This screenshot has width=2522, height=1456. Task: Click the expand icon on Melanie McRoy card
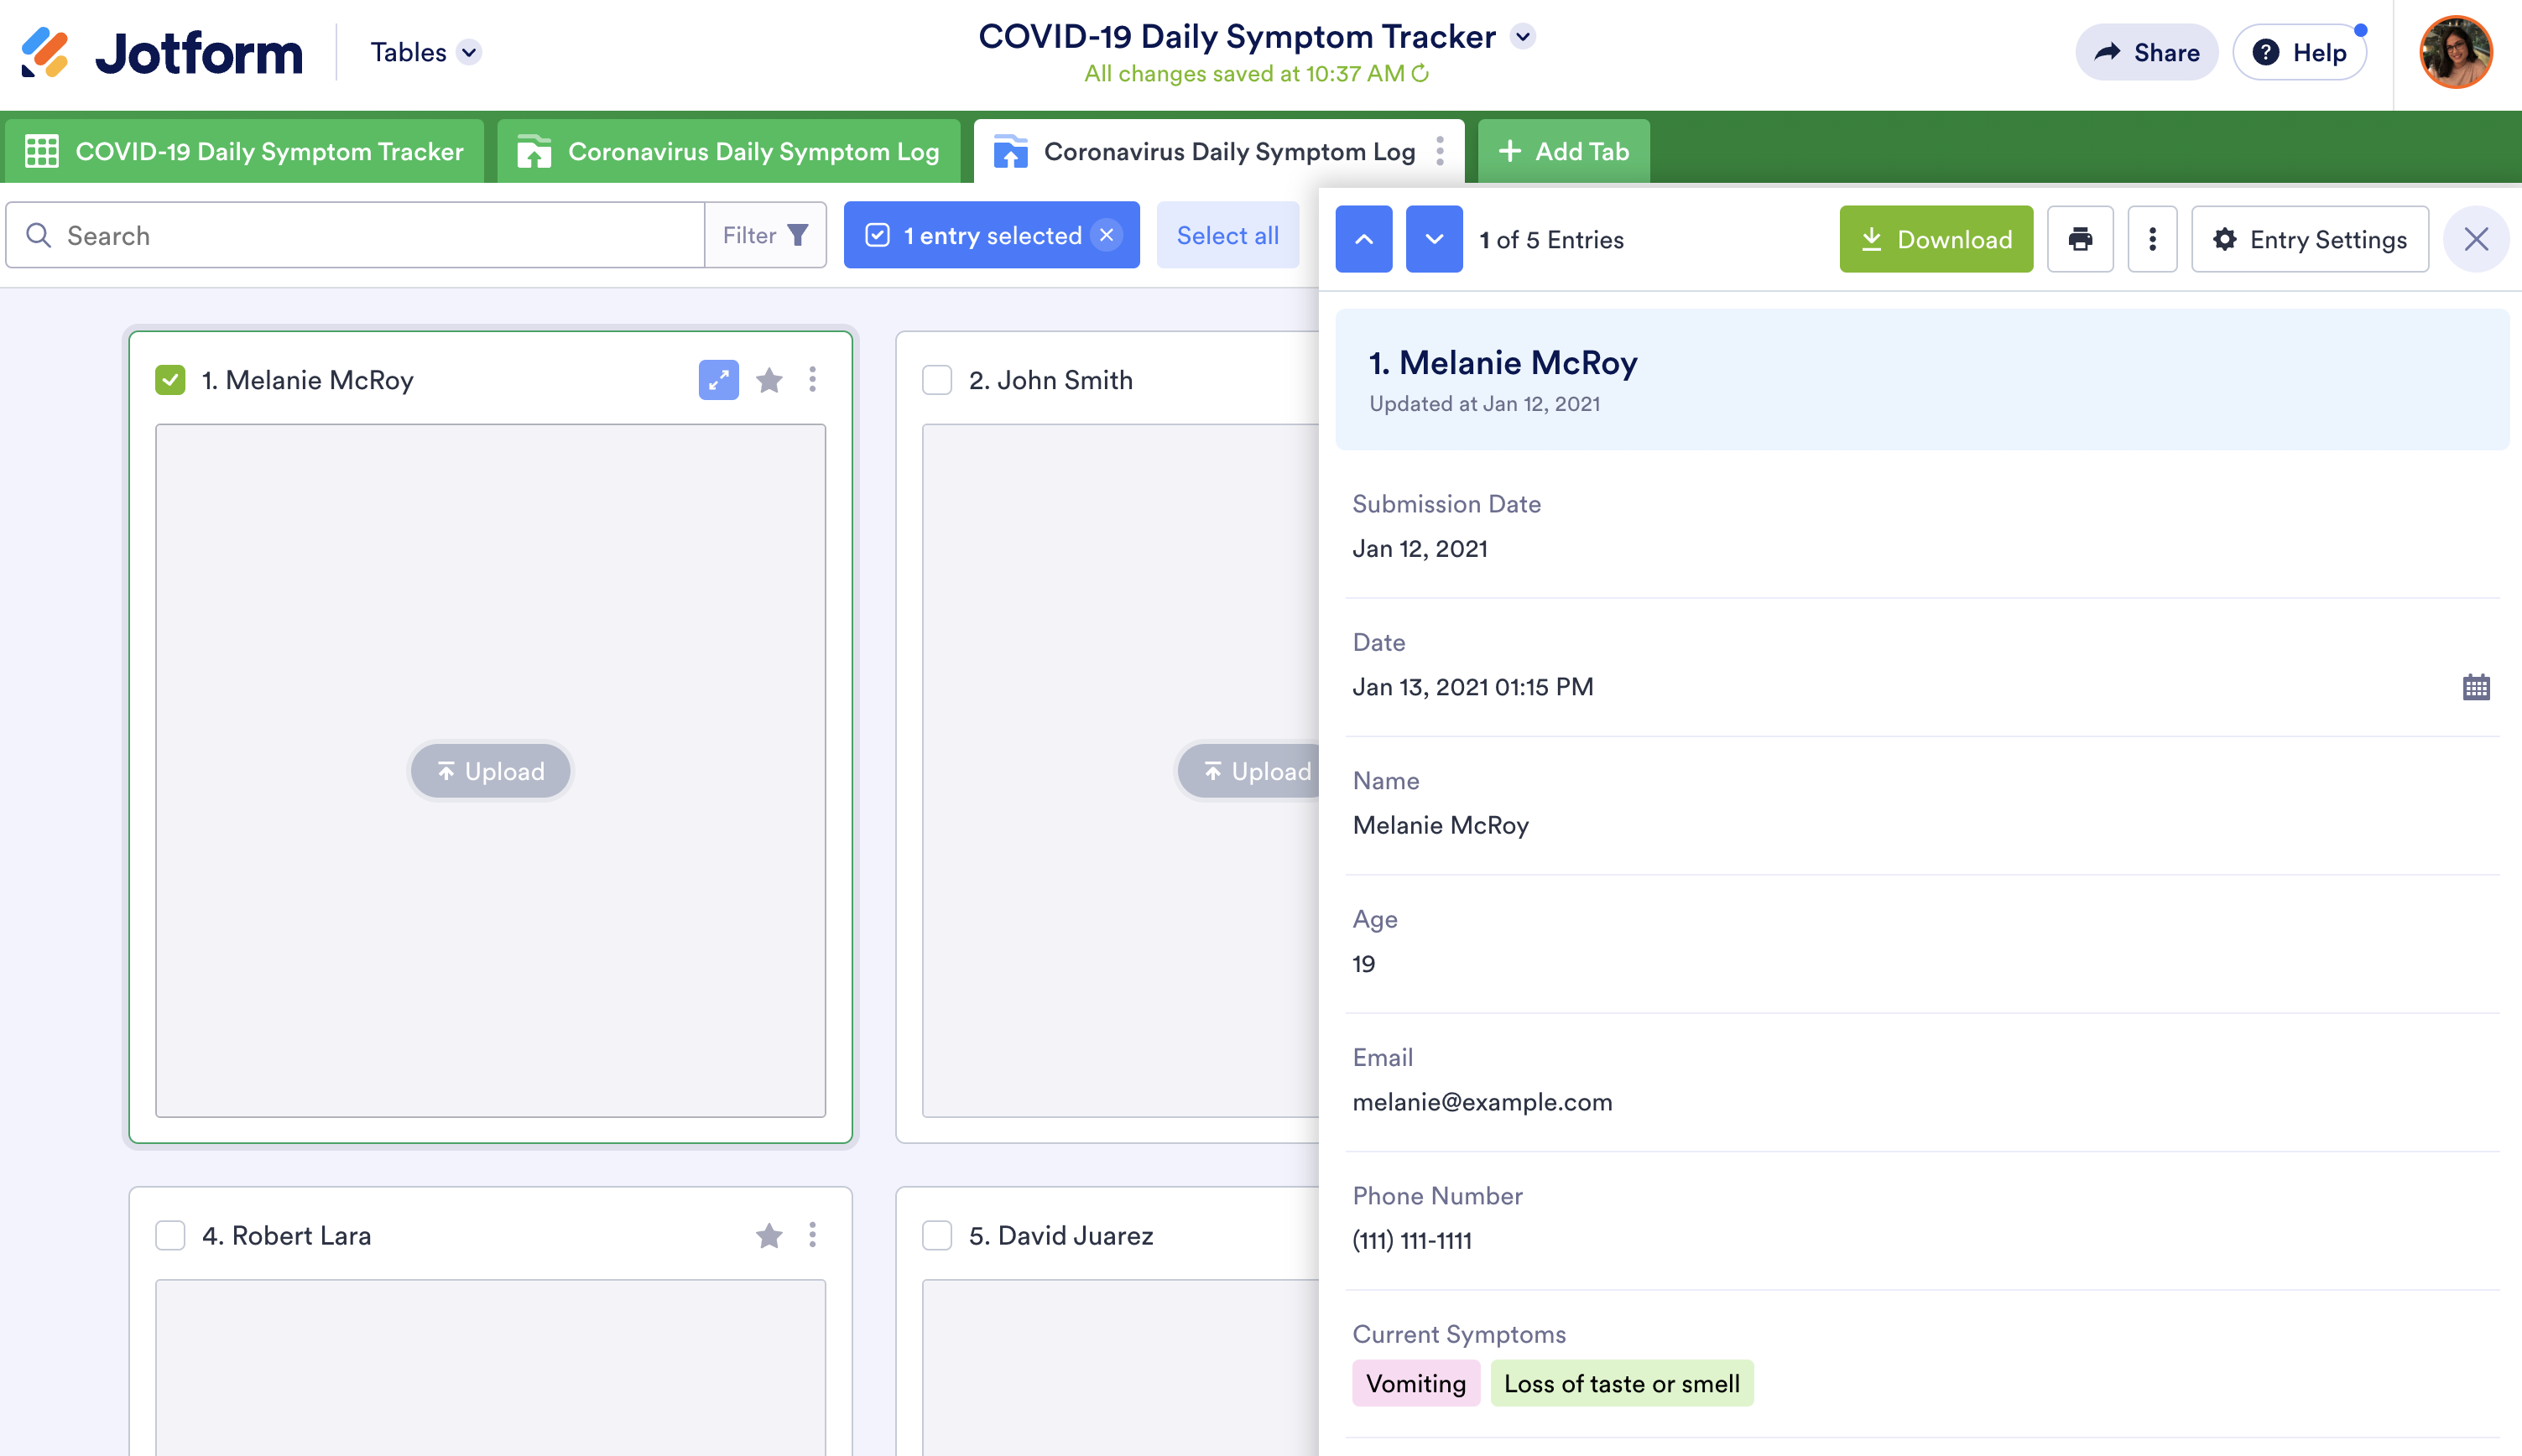point(718,380)
